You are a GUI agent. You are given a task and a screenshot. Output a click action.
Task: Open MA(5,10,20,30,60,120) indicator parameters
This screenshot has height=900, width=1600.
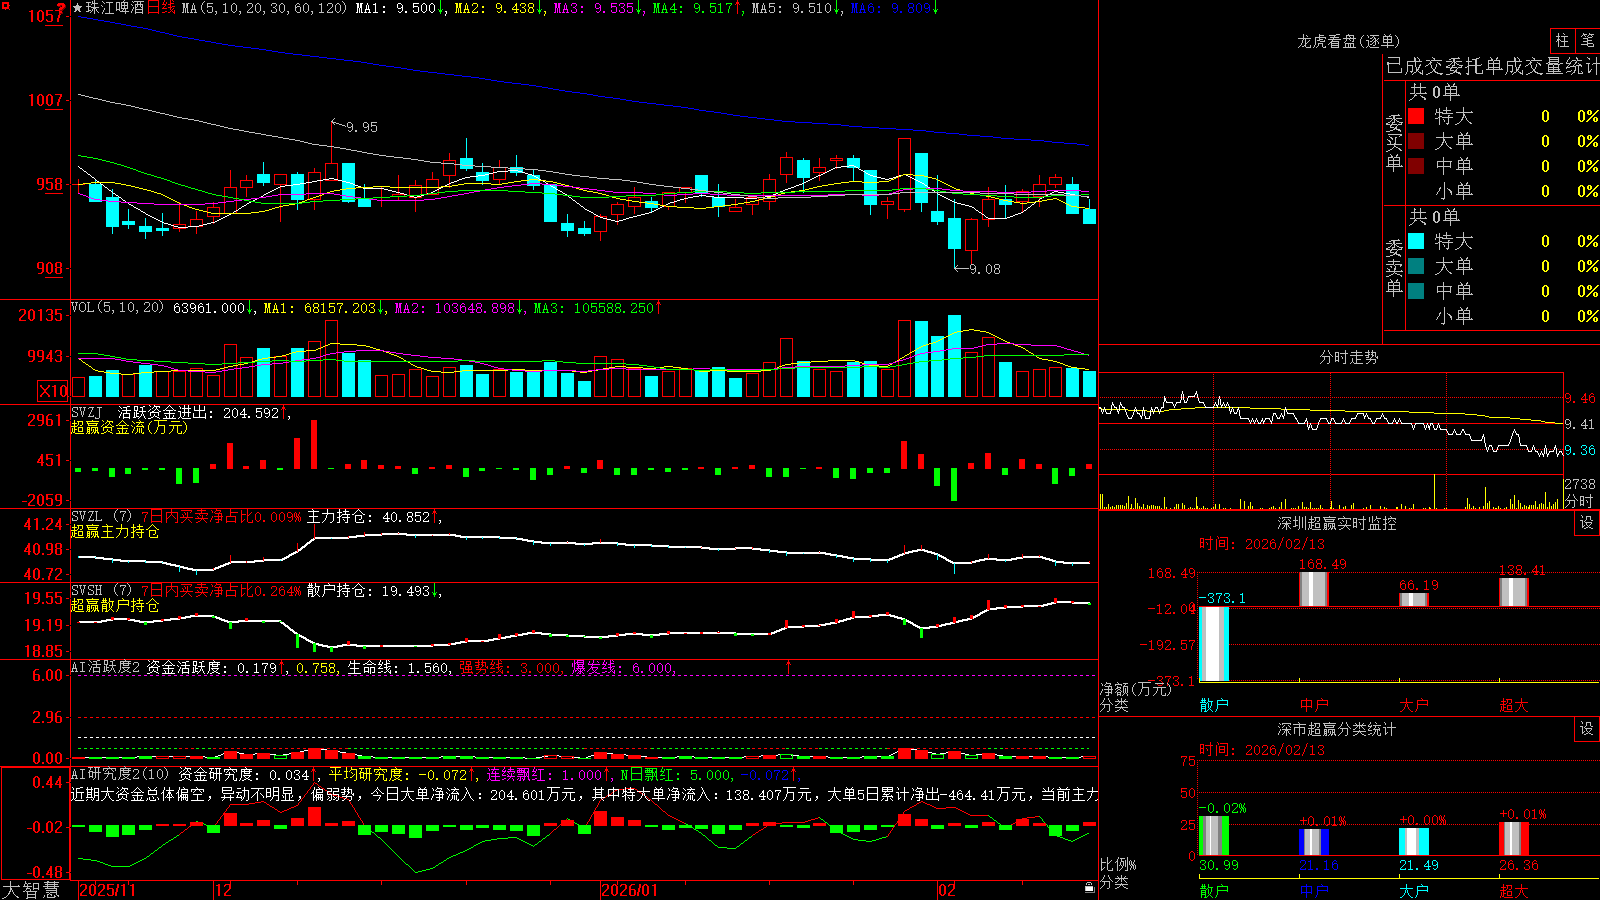(x=264, y=8)
